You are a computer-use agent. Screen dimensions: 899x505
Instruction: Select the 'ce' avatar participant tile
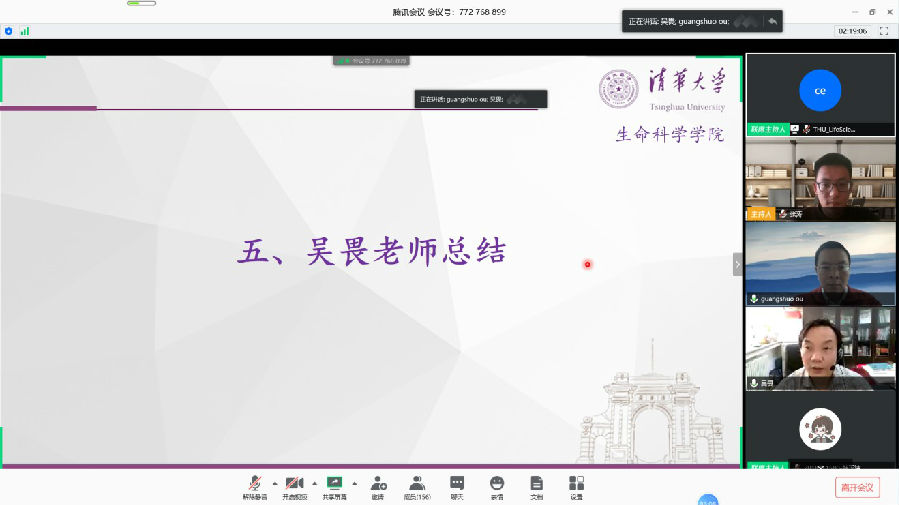[x=820, y=91]
